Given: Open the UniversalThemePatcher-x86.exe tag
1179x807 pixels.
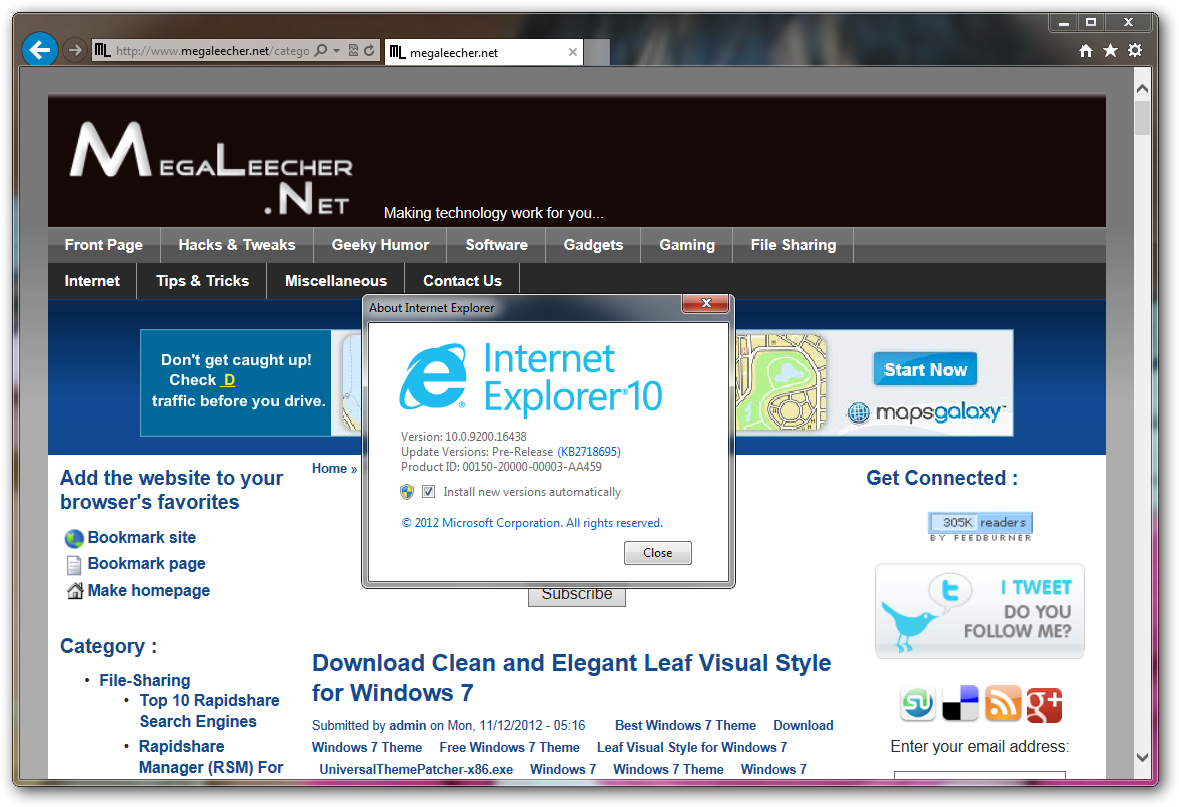Looking at the screenshot, I should pyautogui.click(x=417, y=769).
